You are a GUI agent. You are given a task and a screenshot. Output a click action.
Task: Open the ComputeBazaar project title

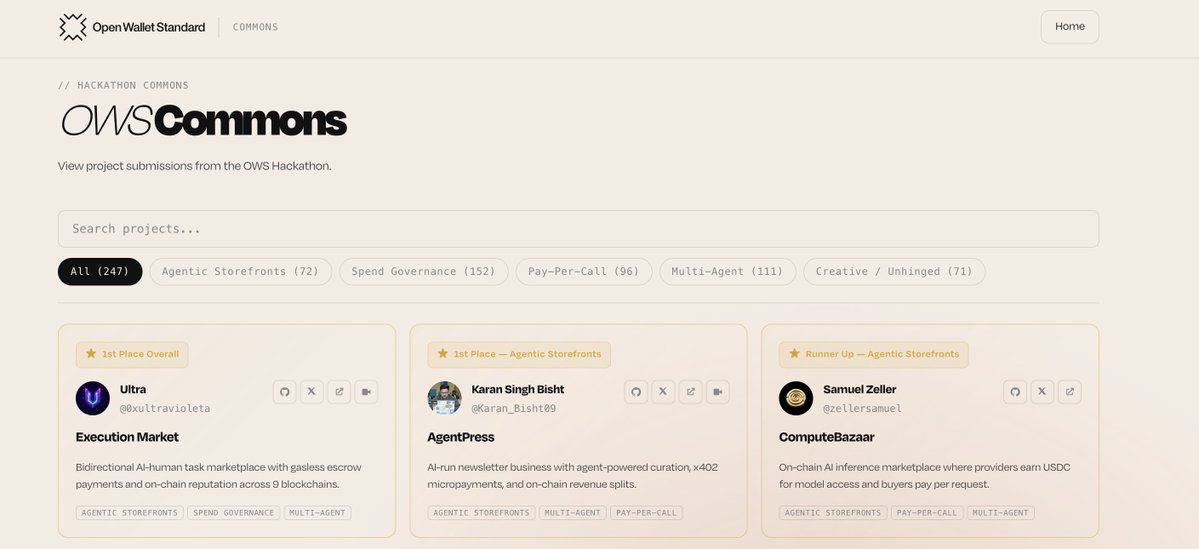pyautogui.click(x=827, y=437)
